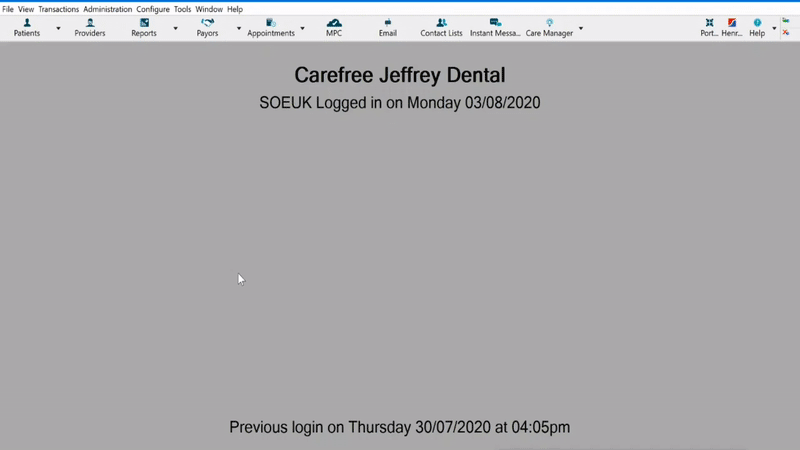
Task: Click the Henr... toolbar icon
Action: pyautogui.click(x=732, y=28)
